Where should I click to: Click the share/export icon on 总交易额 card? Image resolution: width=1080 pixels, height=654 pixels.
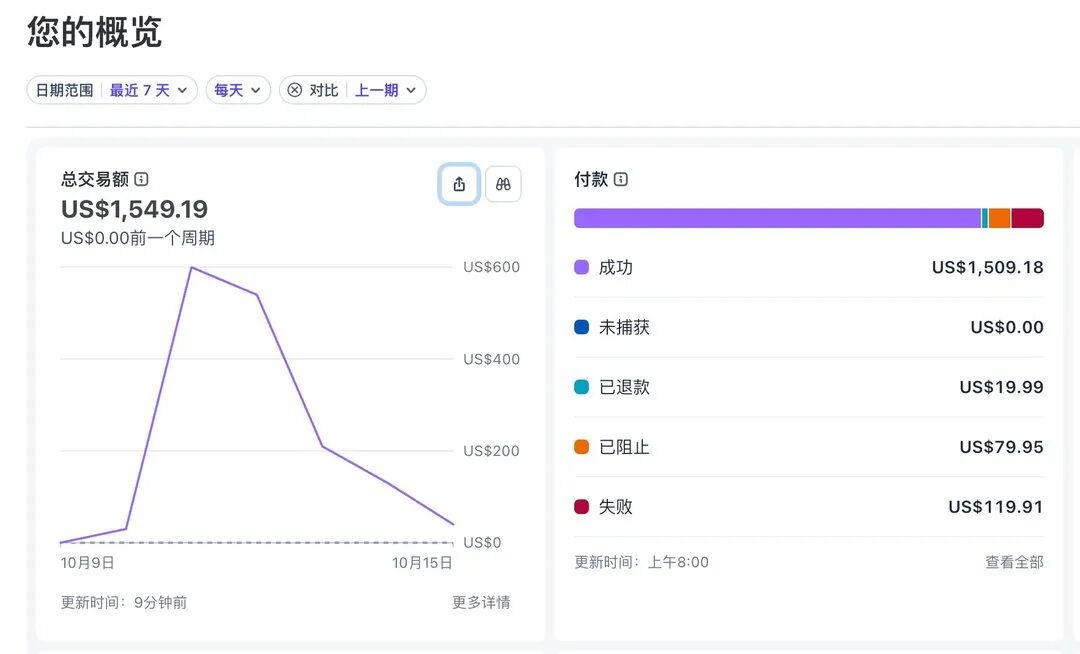point(459,184)
